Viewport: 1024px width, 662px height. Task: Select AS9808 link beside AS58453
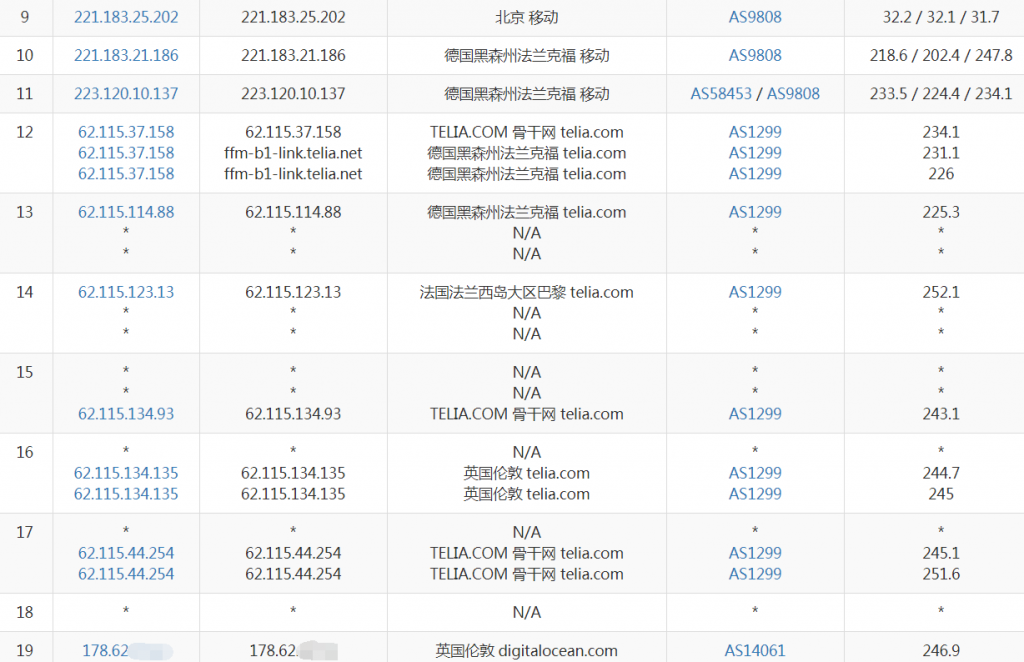click(x=793, y=93)
